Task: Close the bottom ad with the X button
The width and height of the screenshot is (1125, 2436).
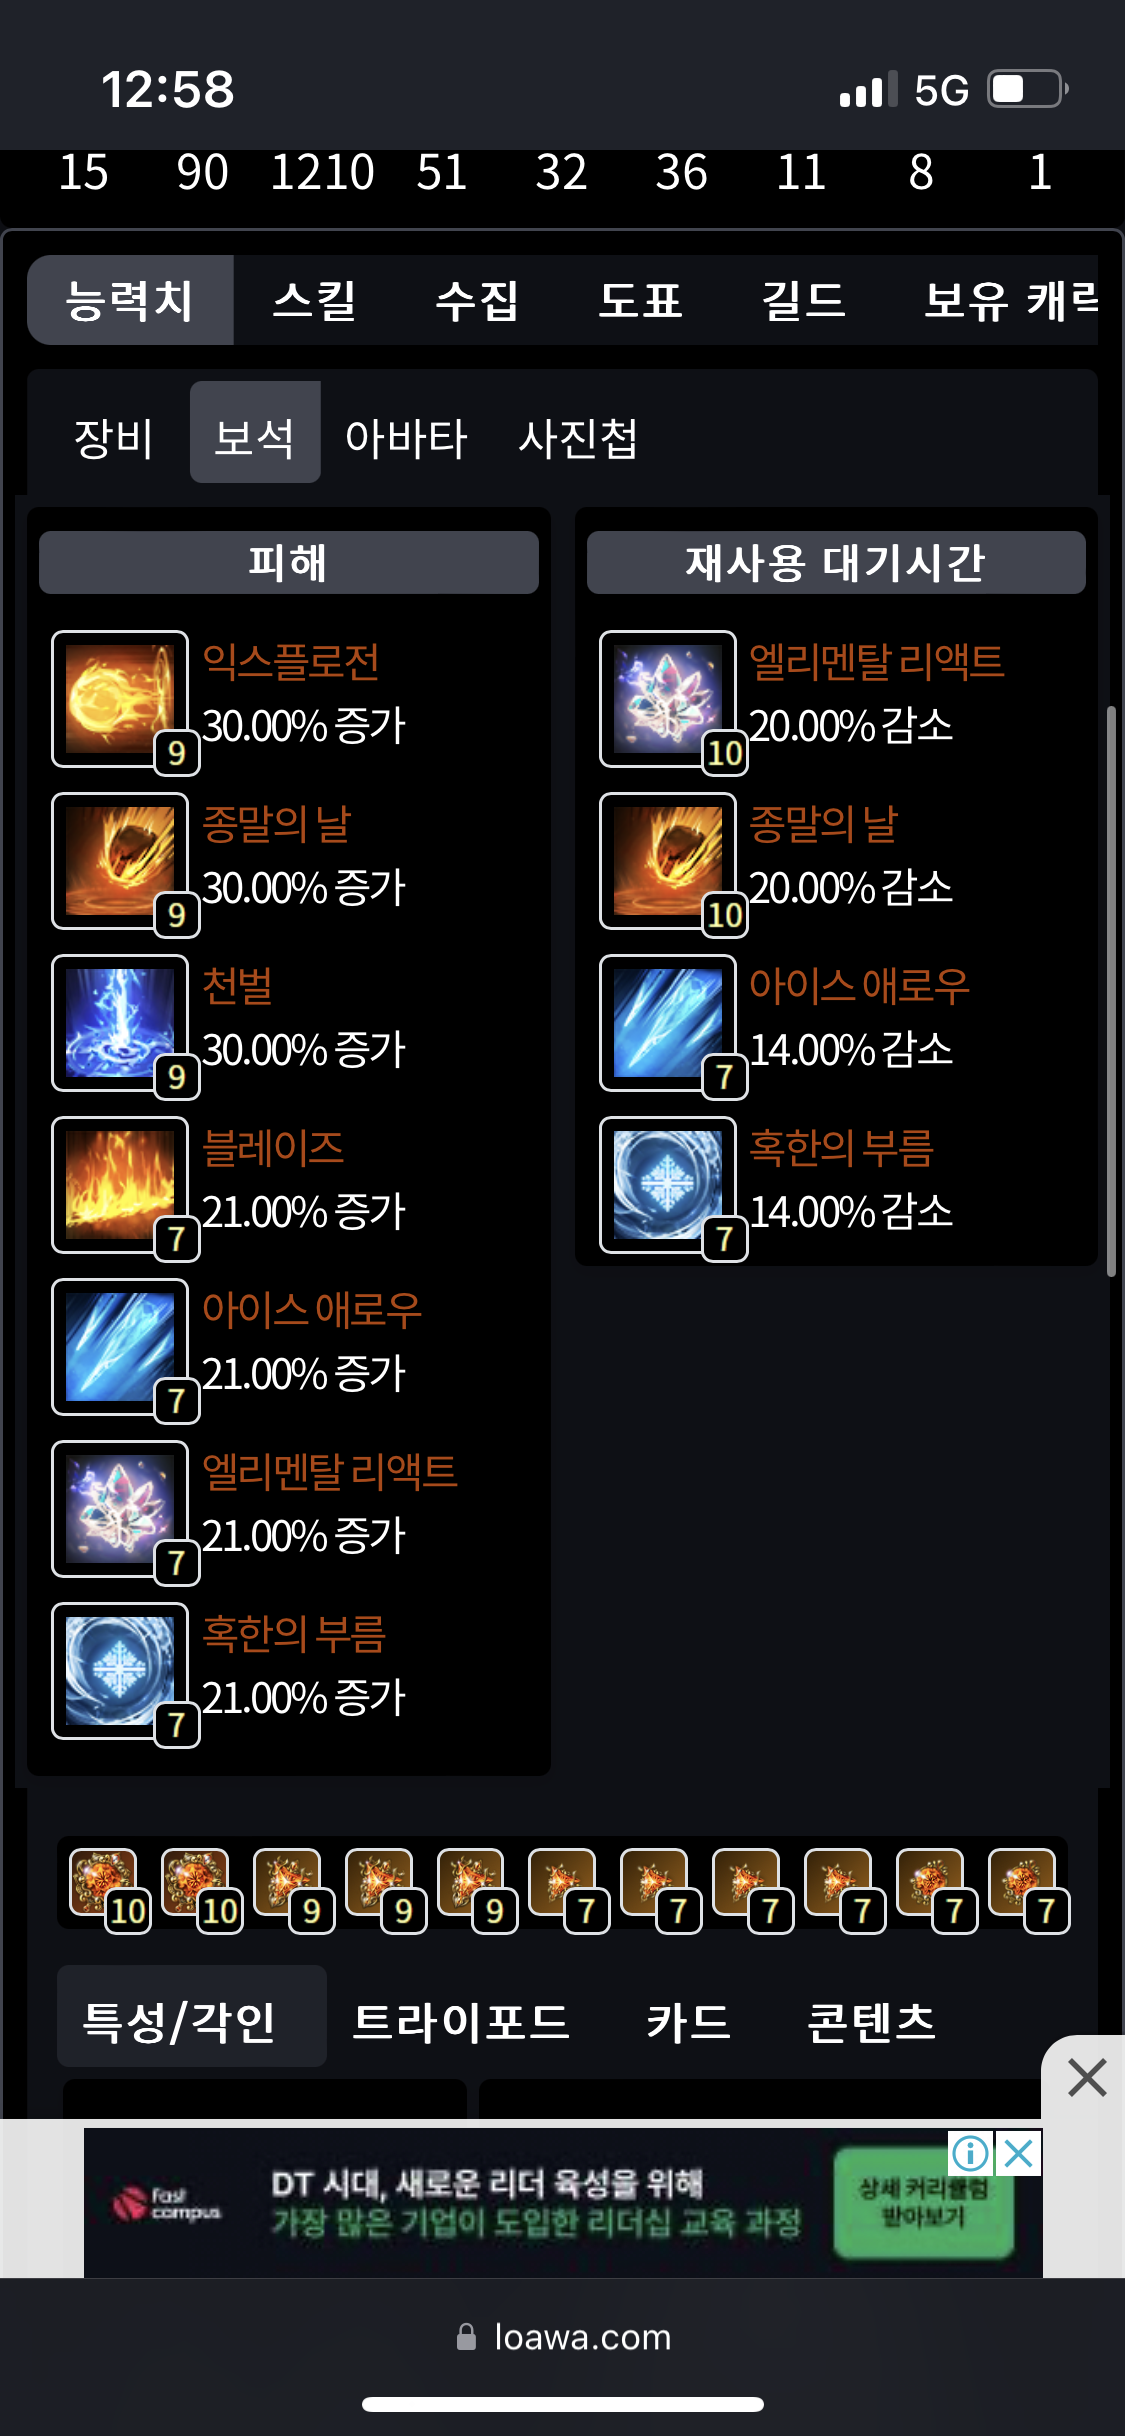Action: [x=1086, y=2077]
